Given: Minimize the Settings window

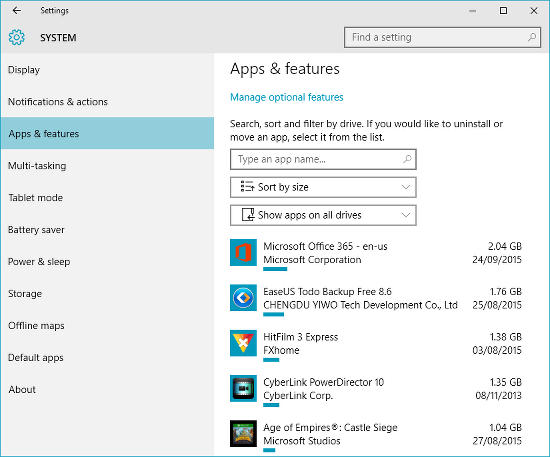Looking at the screenshot, I should pos(472,11).
